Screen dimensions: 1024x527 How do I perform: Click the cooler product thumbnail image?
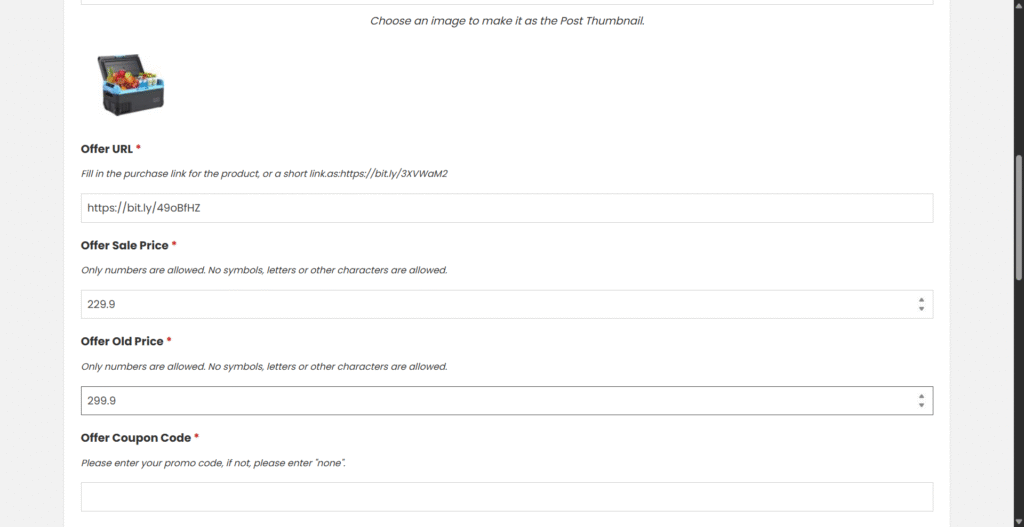pyautogui.click(x=132, y=84)
